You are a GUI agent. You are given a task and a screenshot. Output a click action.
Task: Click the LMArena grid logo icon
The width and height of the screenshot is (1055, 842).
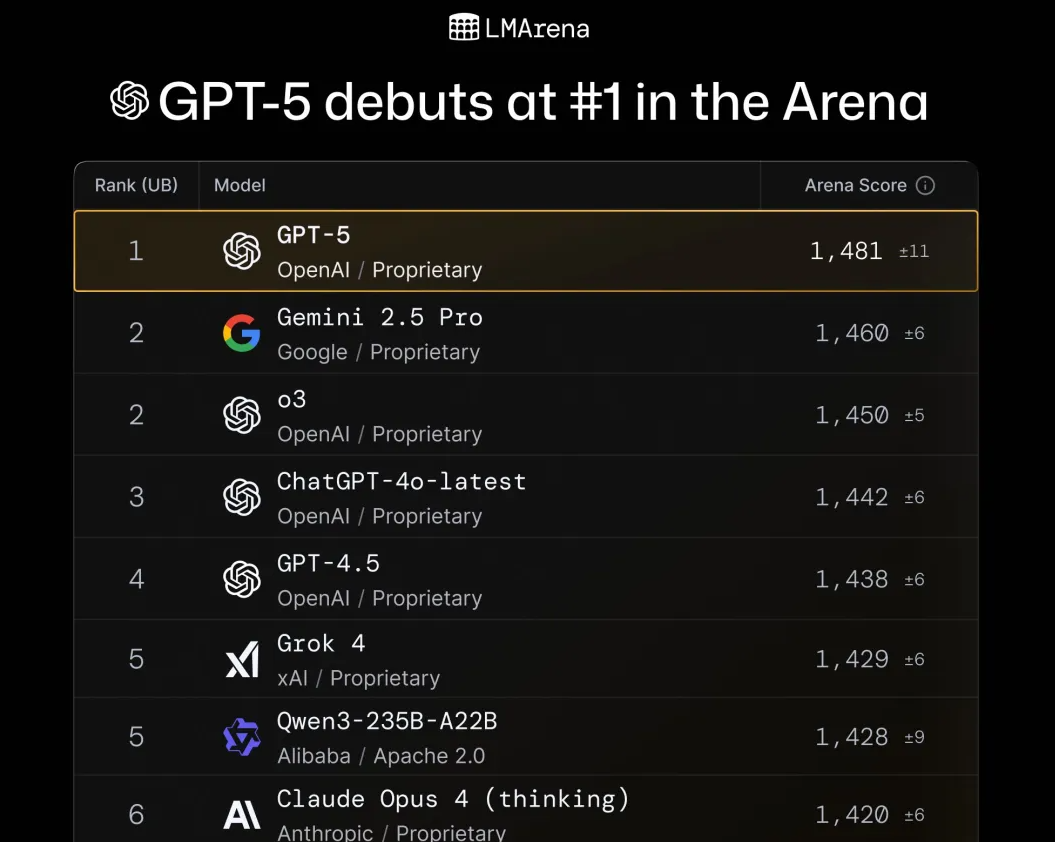click(464, 28)
